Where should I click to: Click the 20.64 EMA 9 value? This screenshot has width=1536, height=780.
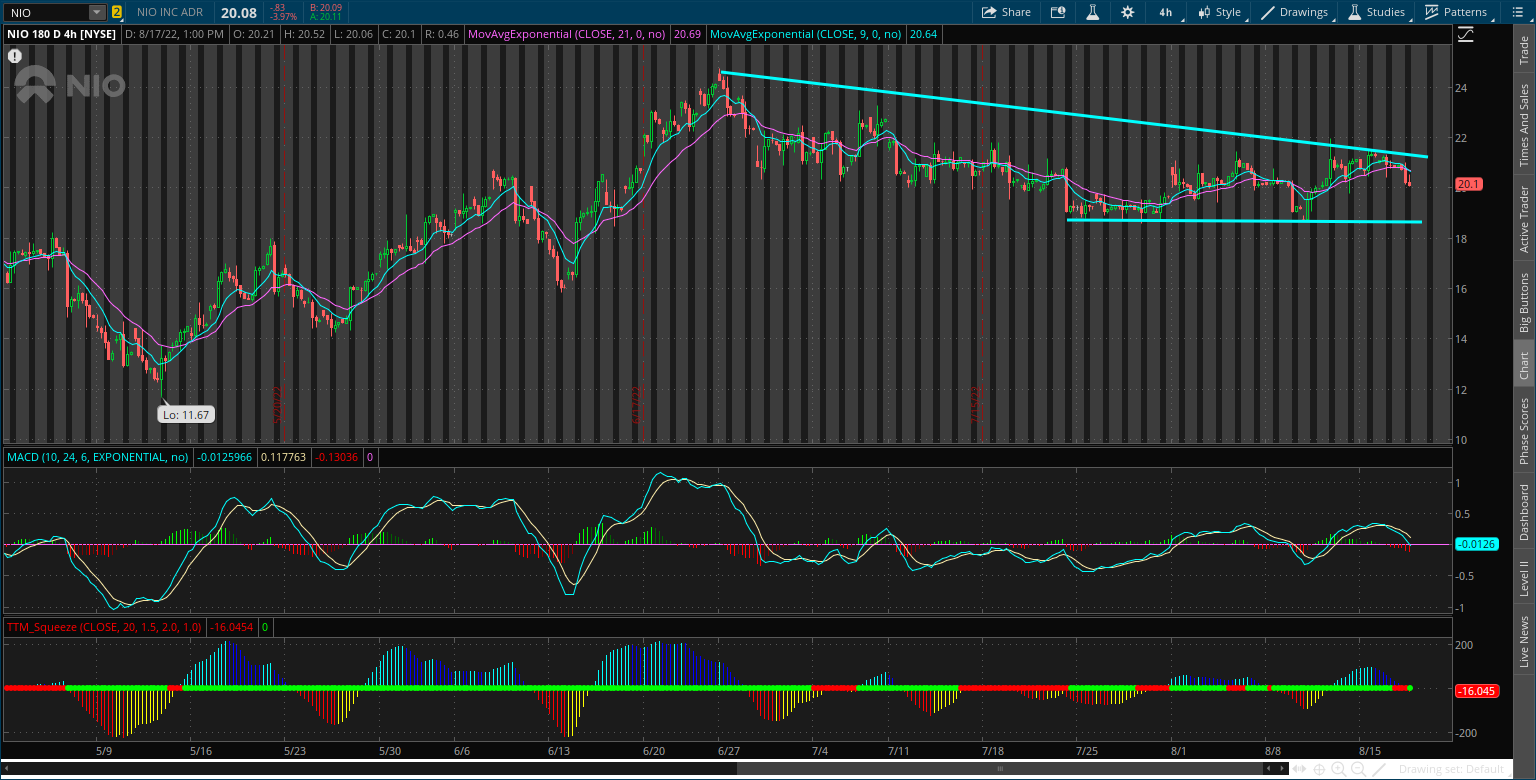[923, 34]
